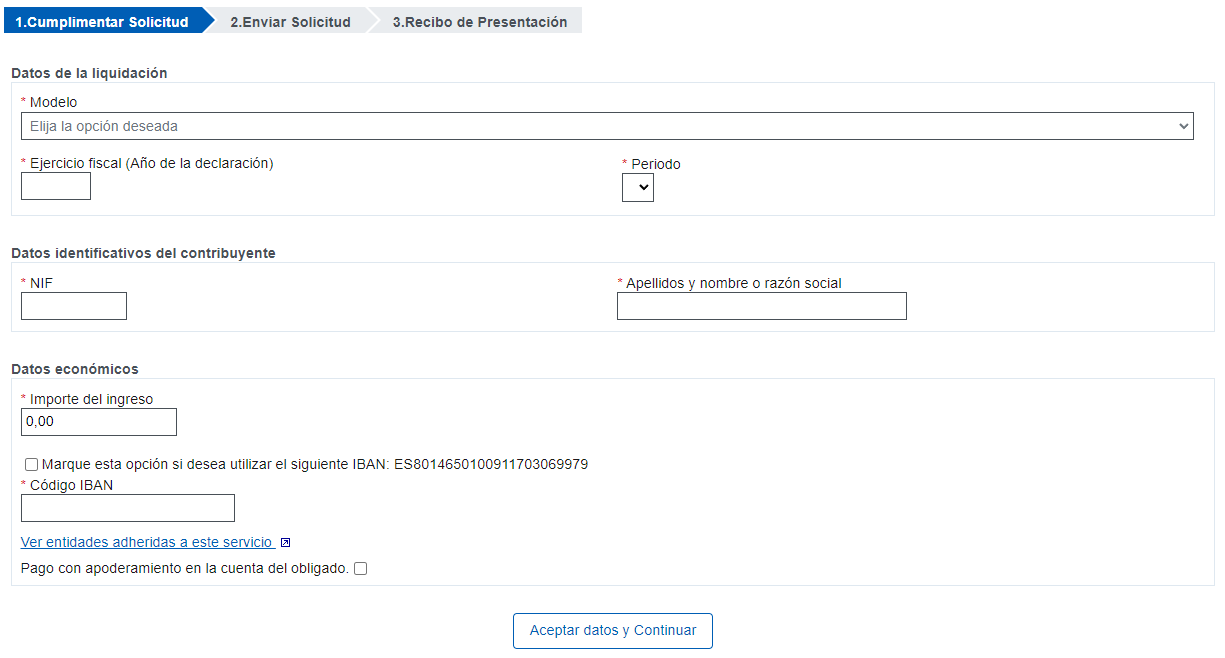
Task: Open the external-link icon beside entidades adheridas
Action: tap(286, 543)
